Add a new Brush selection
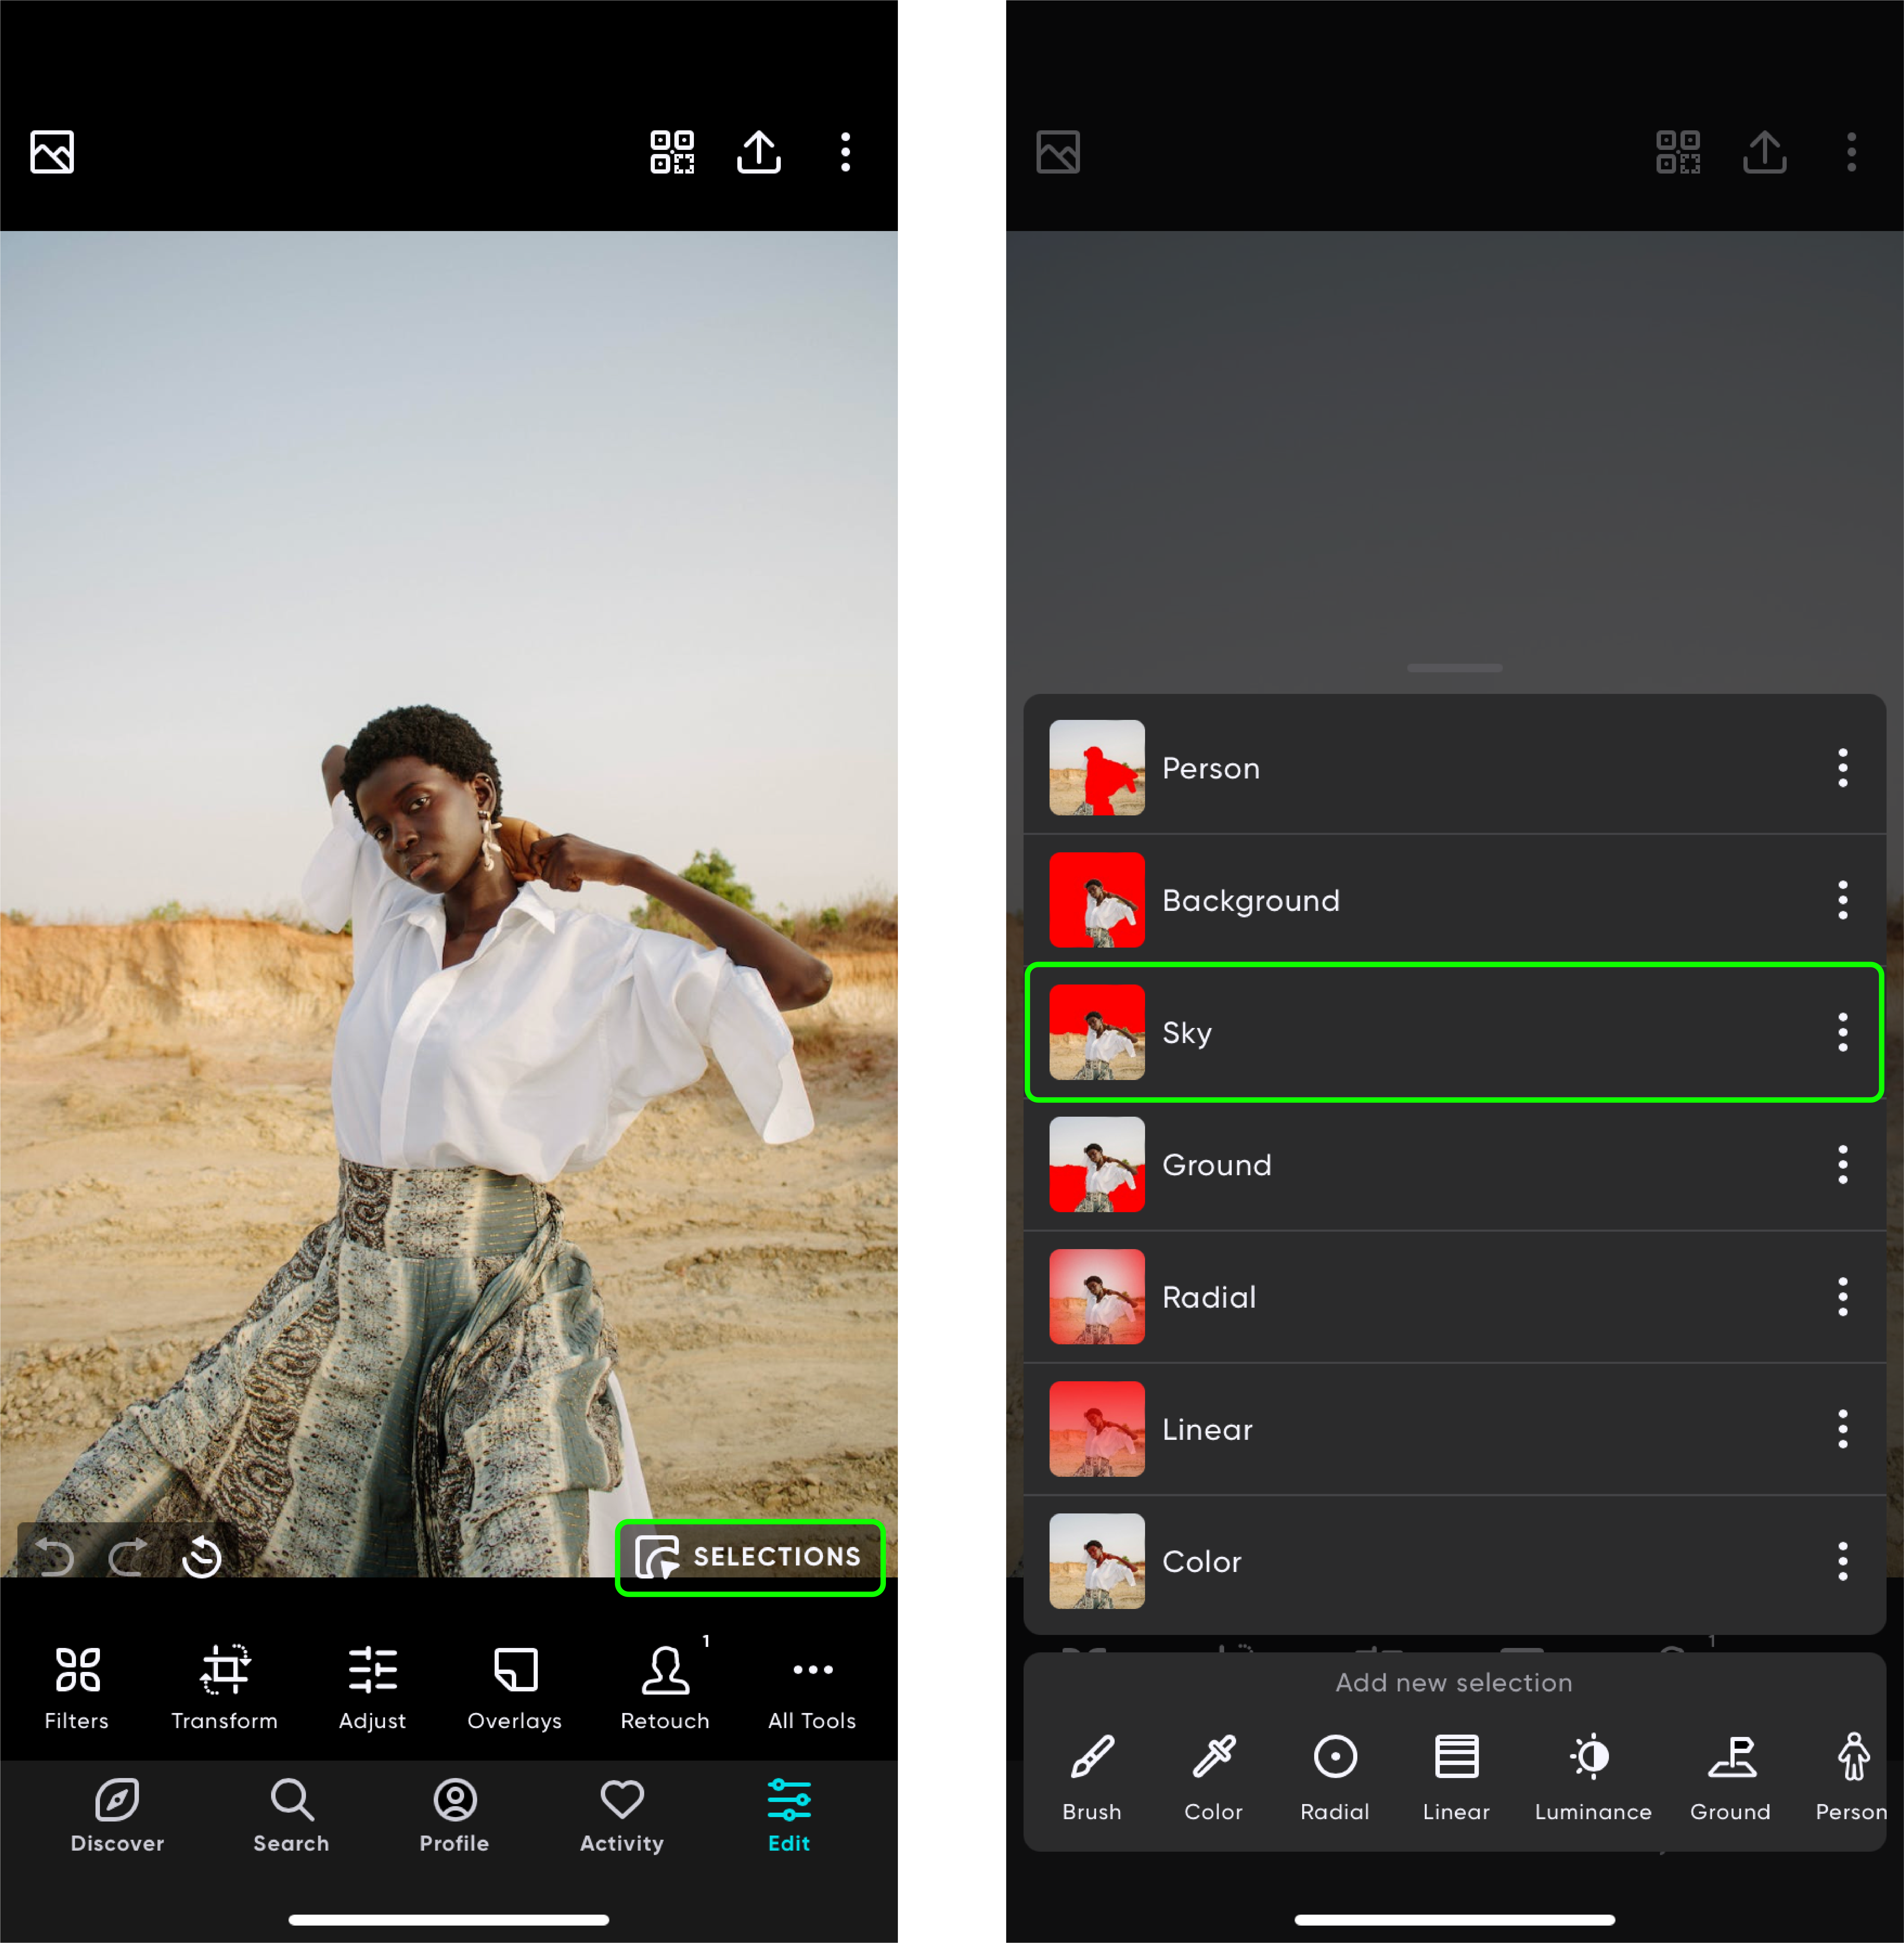Image resolution: width=1904 pixels, height=1943 pixels. 1092,1778
